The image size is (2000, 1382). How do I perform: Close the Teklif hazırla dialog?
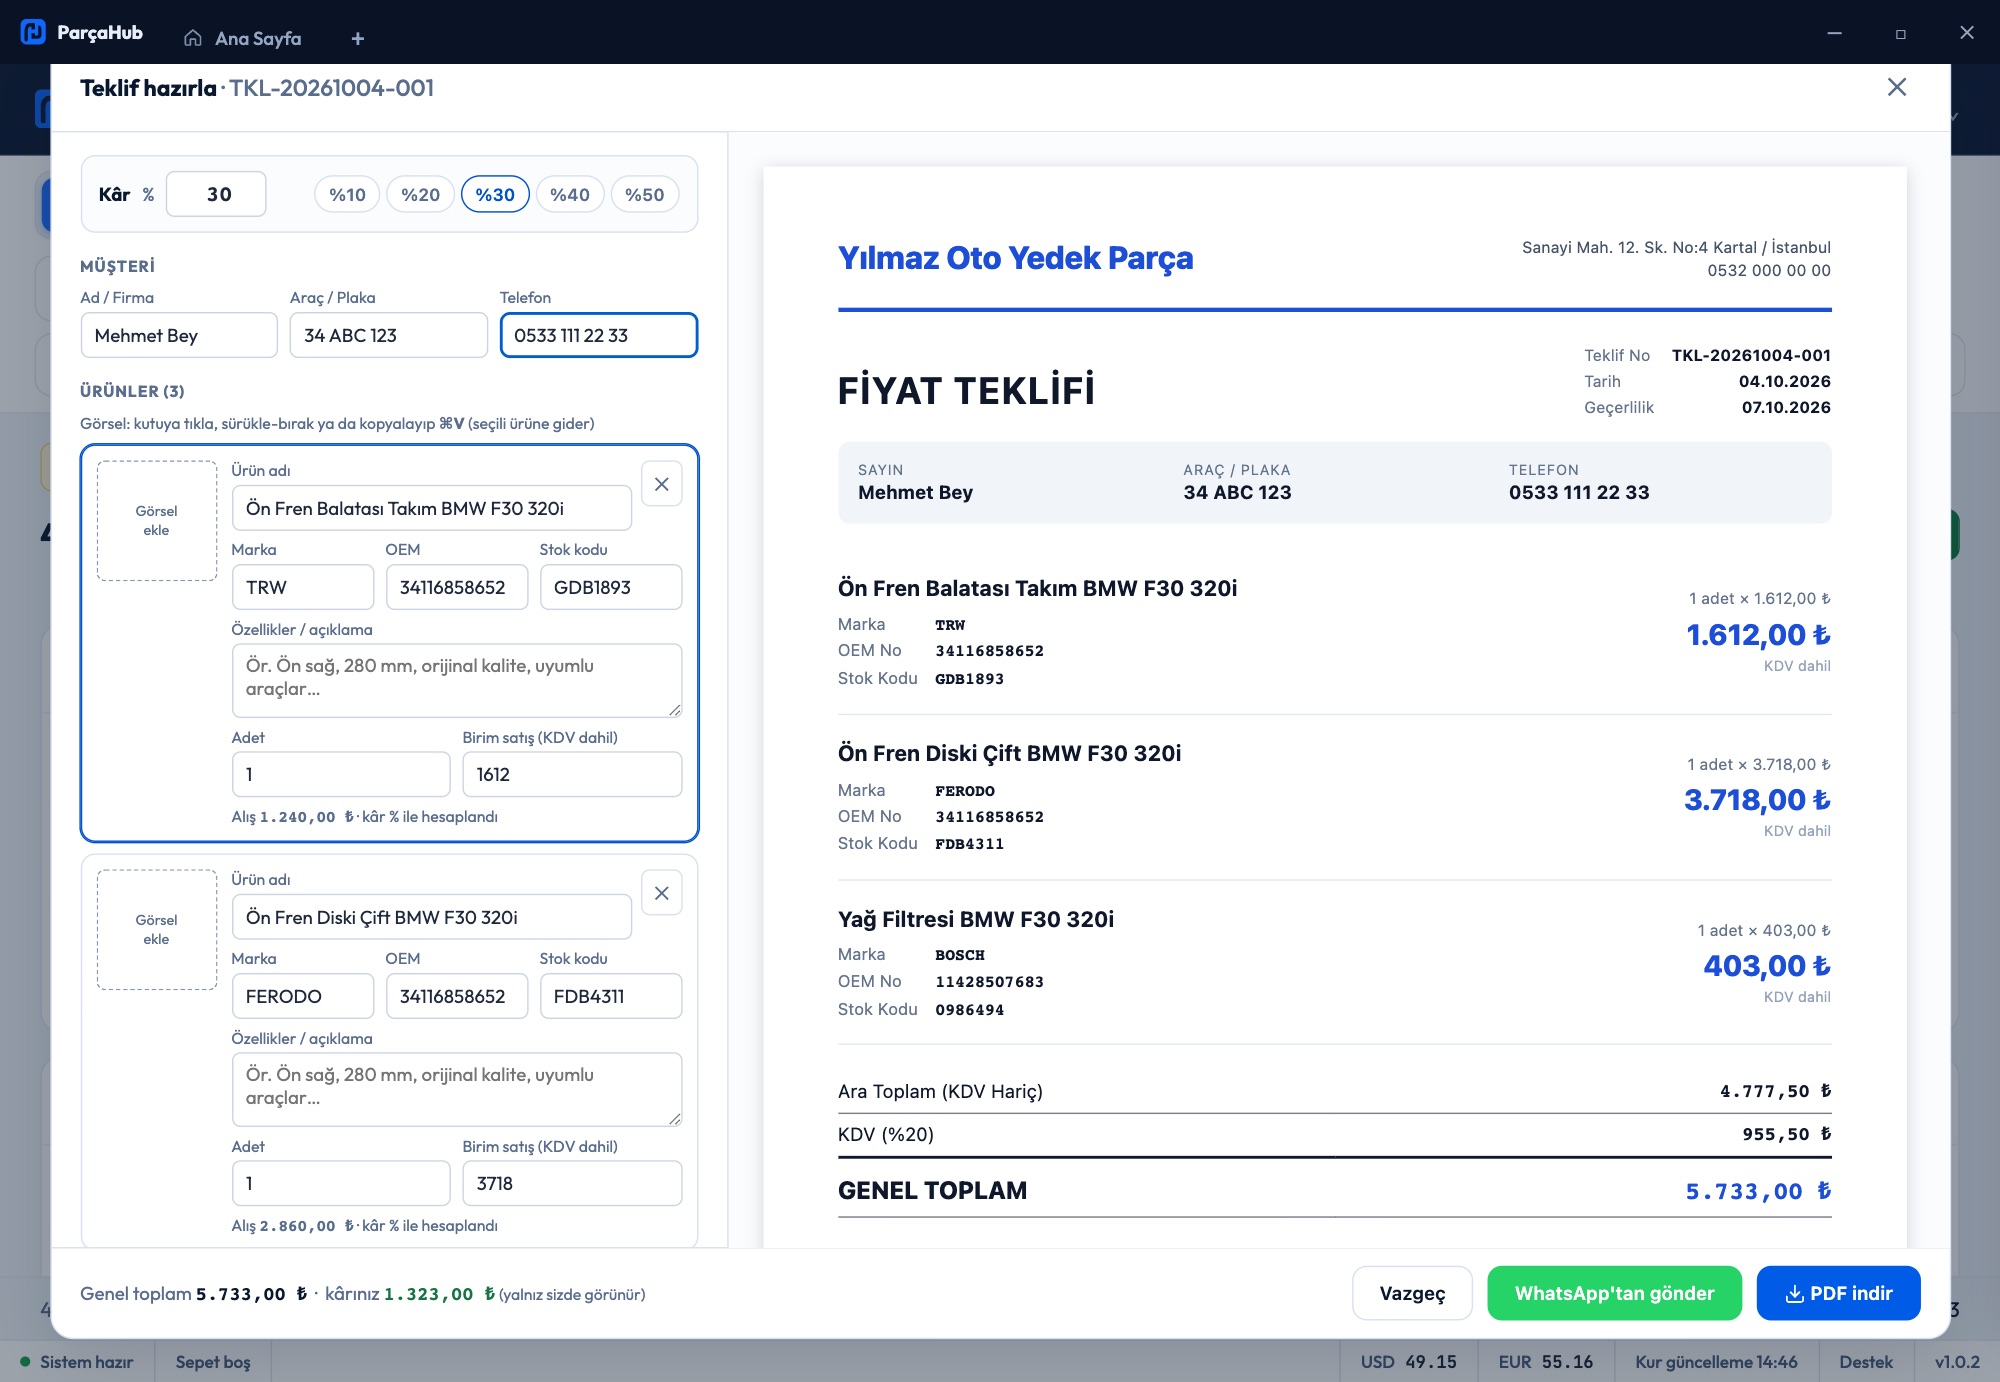click(1896, 87)
